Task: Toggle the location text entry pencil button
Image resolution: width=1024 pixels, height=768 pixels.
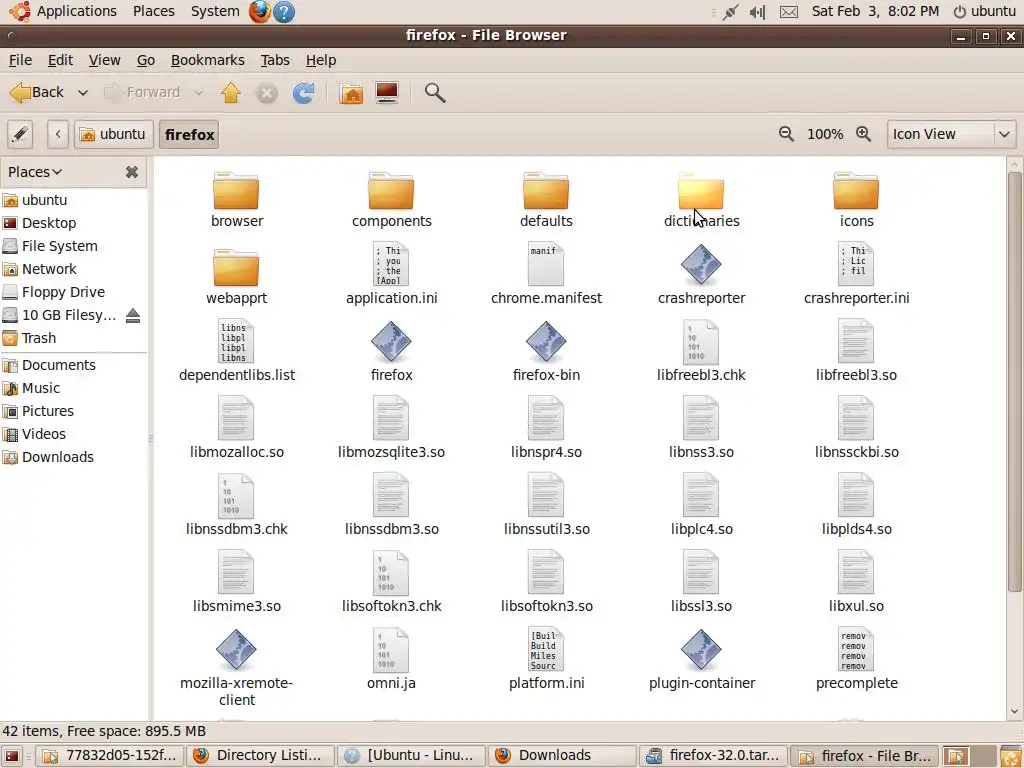Action: [20, 135]
